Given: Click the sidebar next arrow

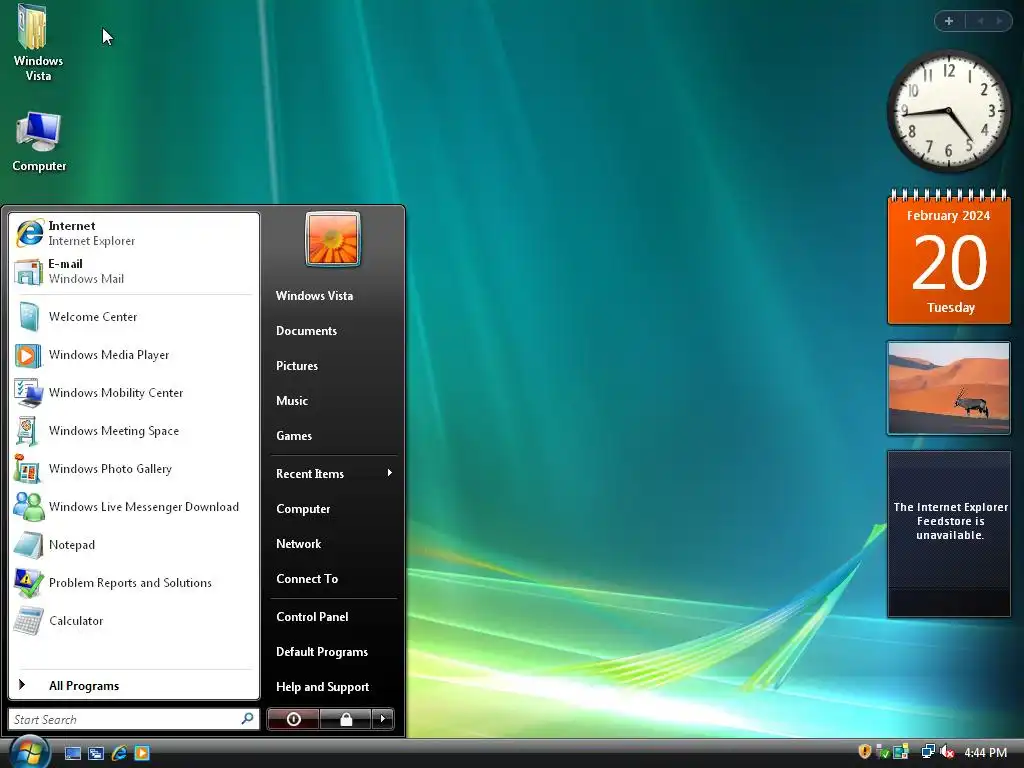Looking at the screenshot, I should [x=999, y=21].
